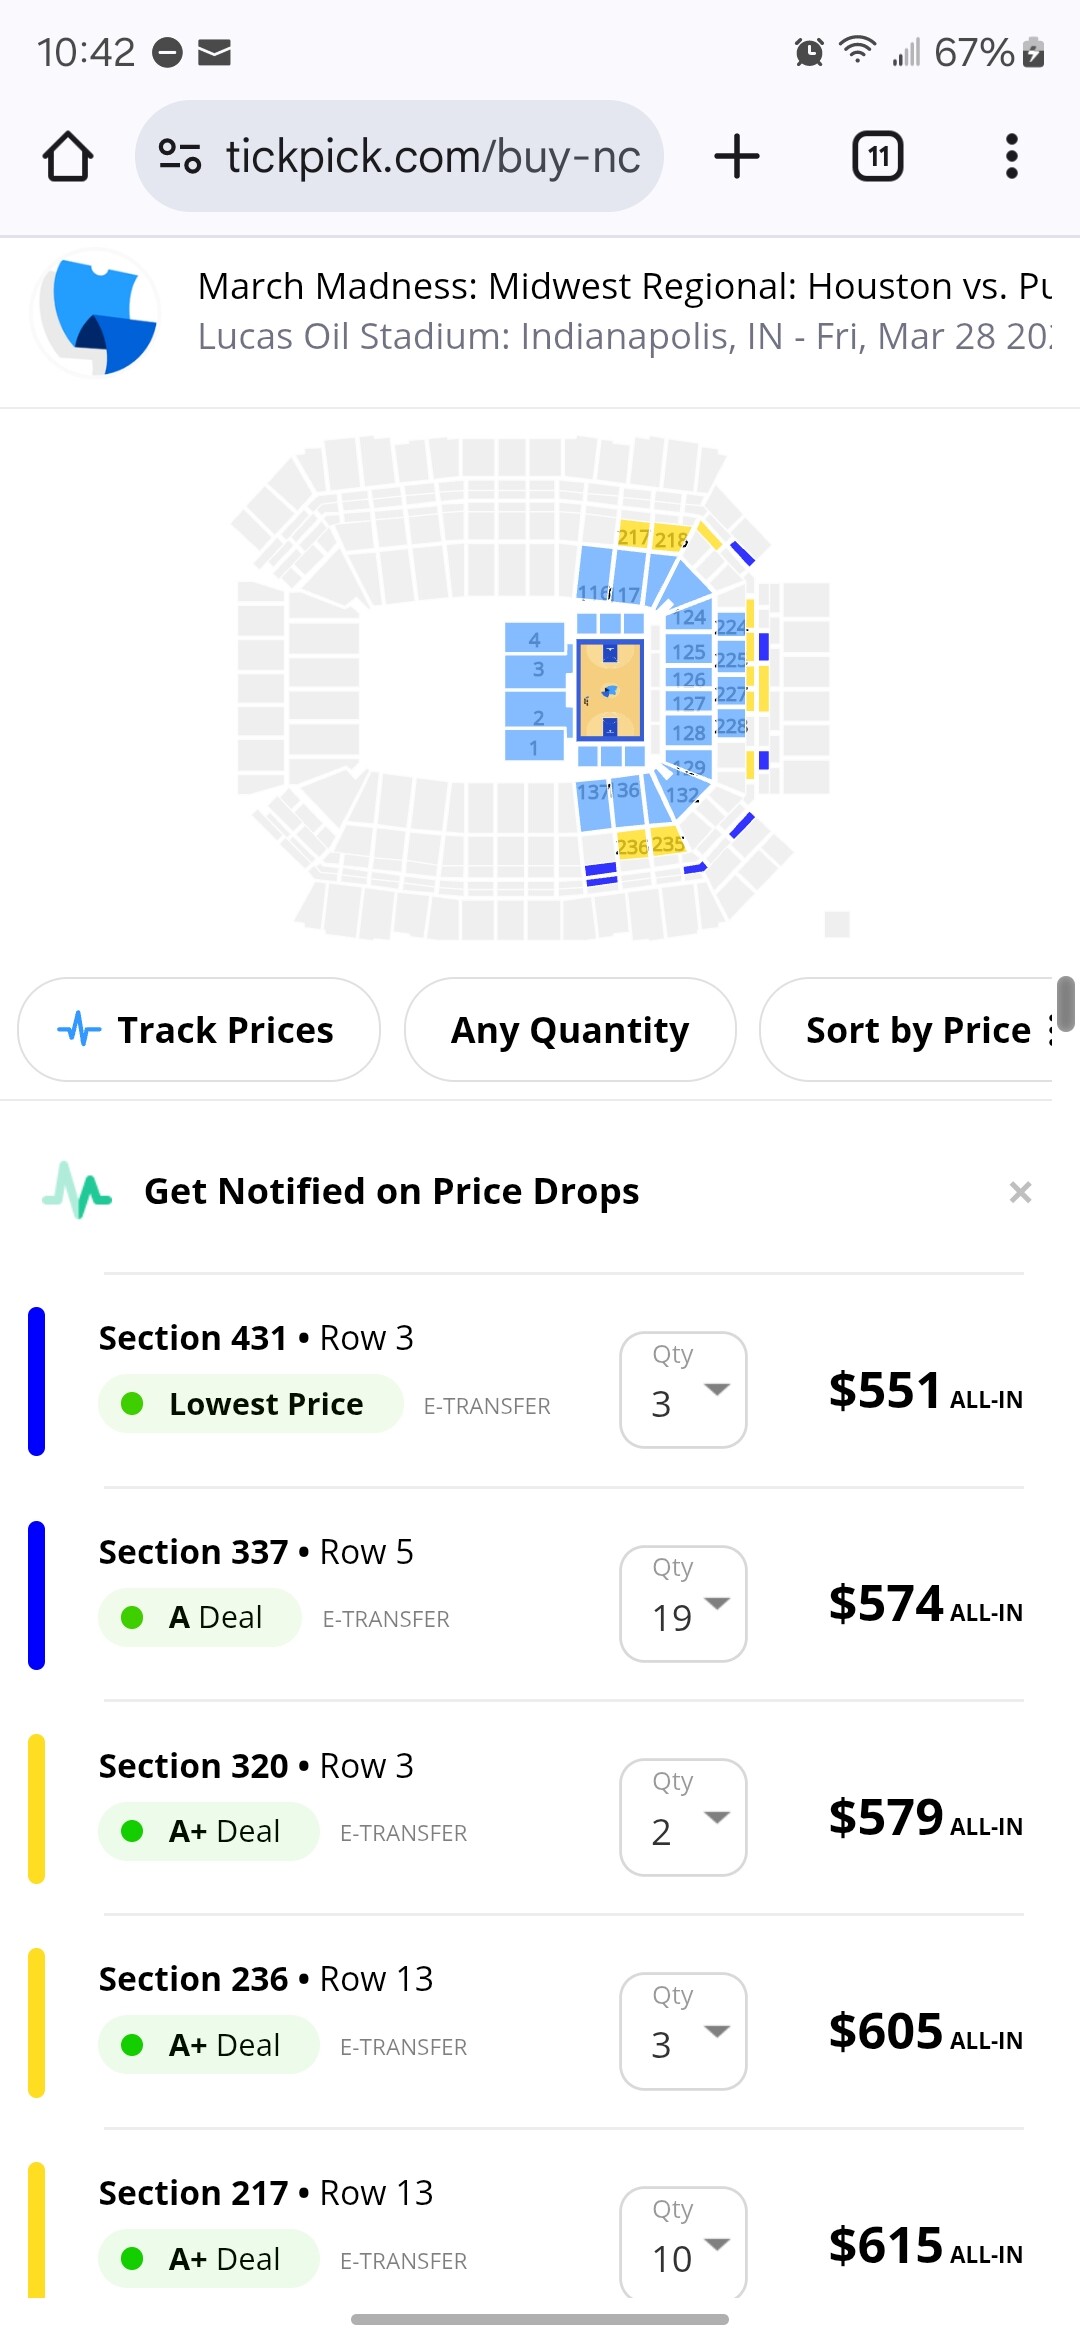This screenshot has height=2340, width=1080.
Task: Open the Any Quantity filter
Action: click(x=570, y=1030)
